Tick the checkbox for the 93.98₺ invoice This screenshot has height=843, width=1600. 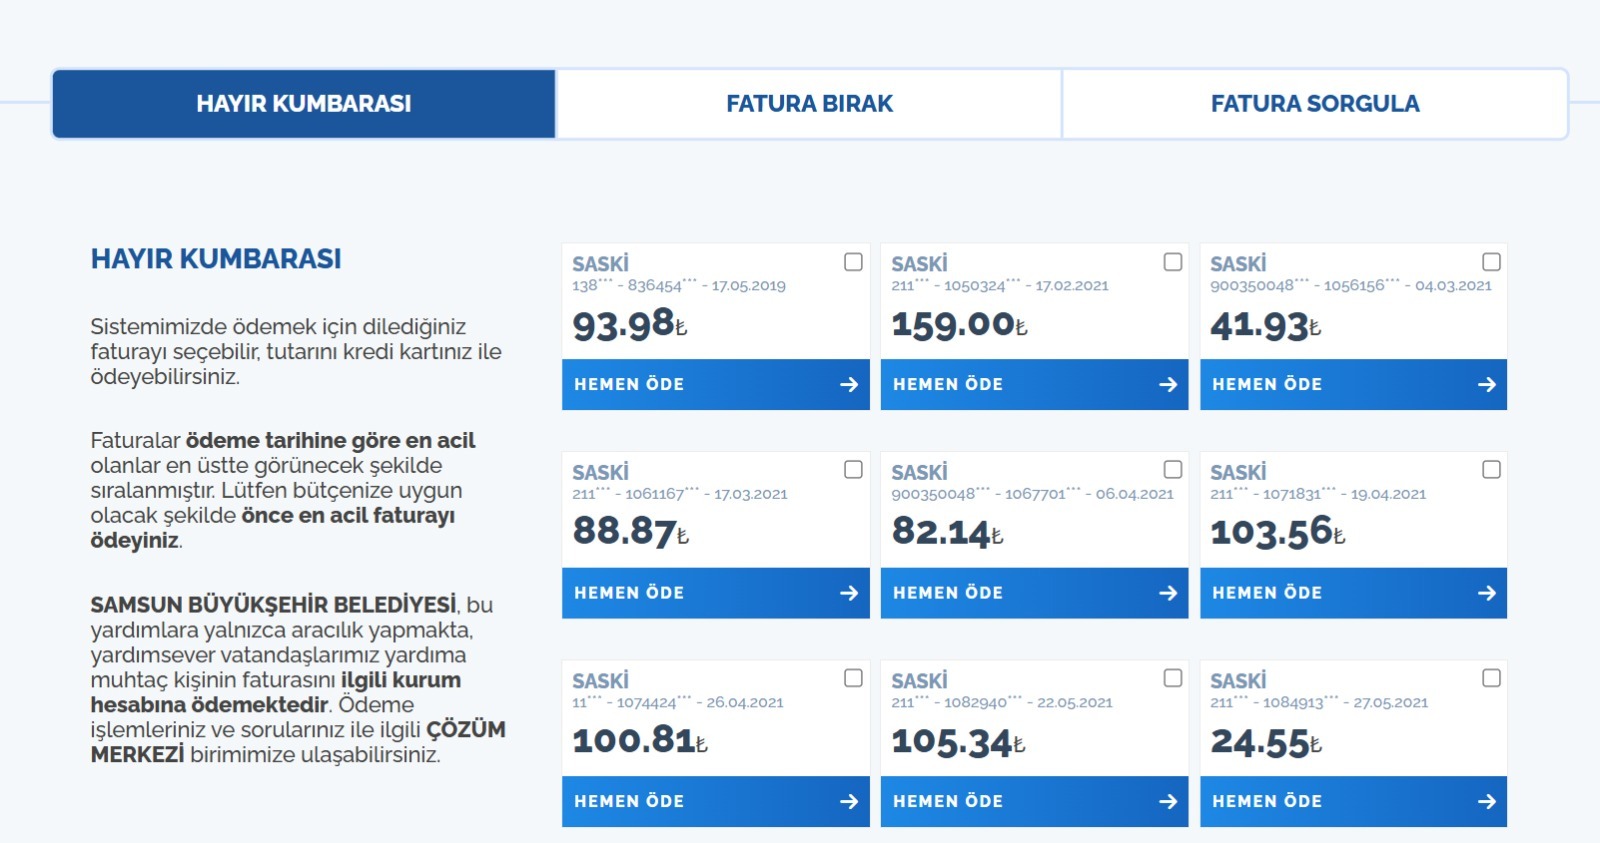[853, 262]
